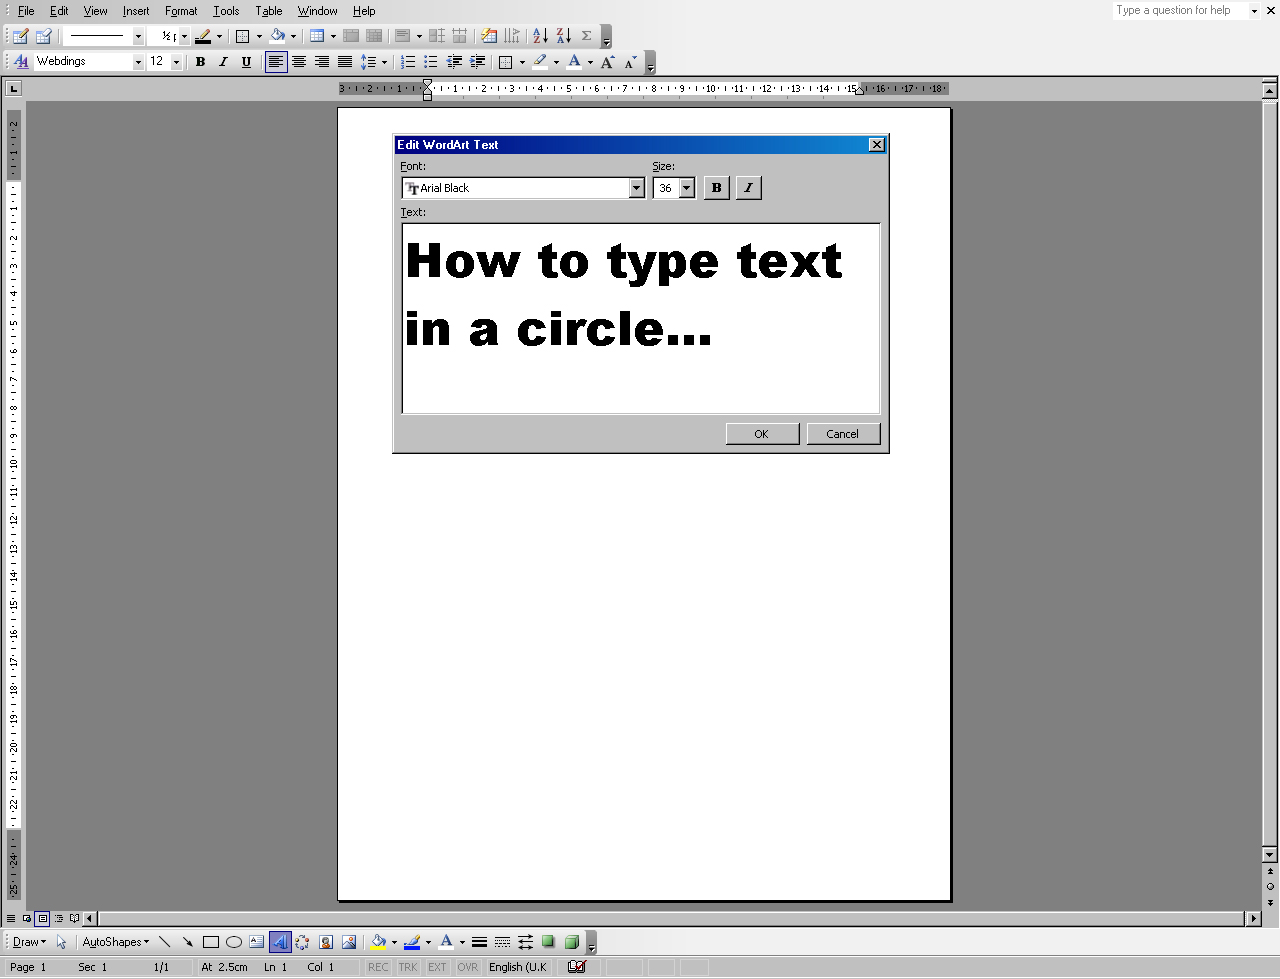Toggle Bold on Formatting toolbar
The image size is (1280, 979).
point(200,62)
